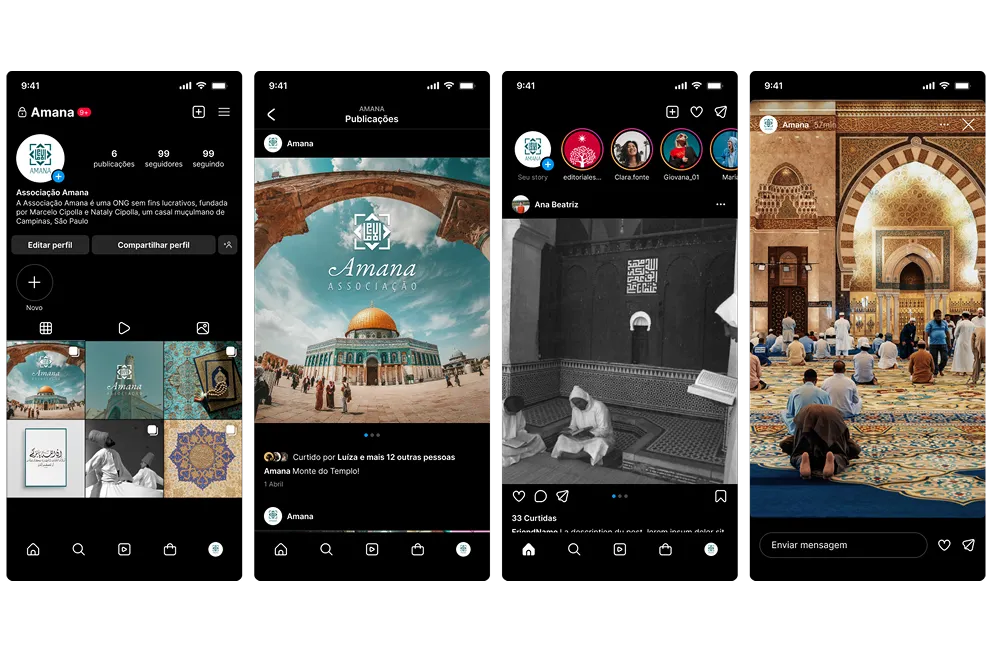The width and height of the screenshot is (992, 646).
Task: Open 33 Curtidas likes list
Action: 534,518
